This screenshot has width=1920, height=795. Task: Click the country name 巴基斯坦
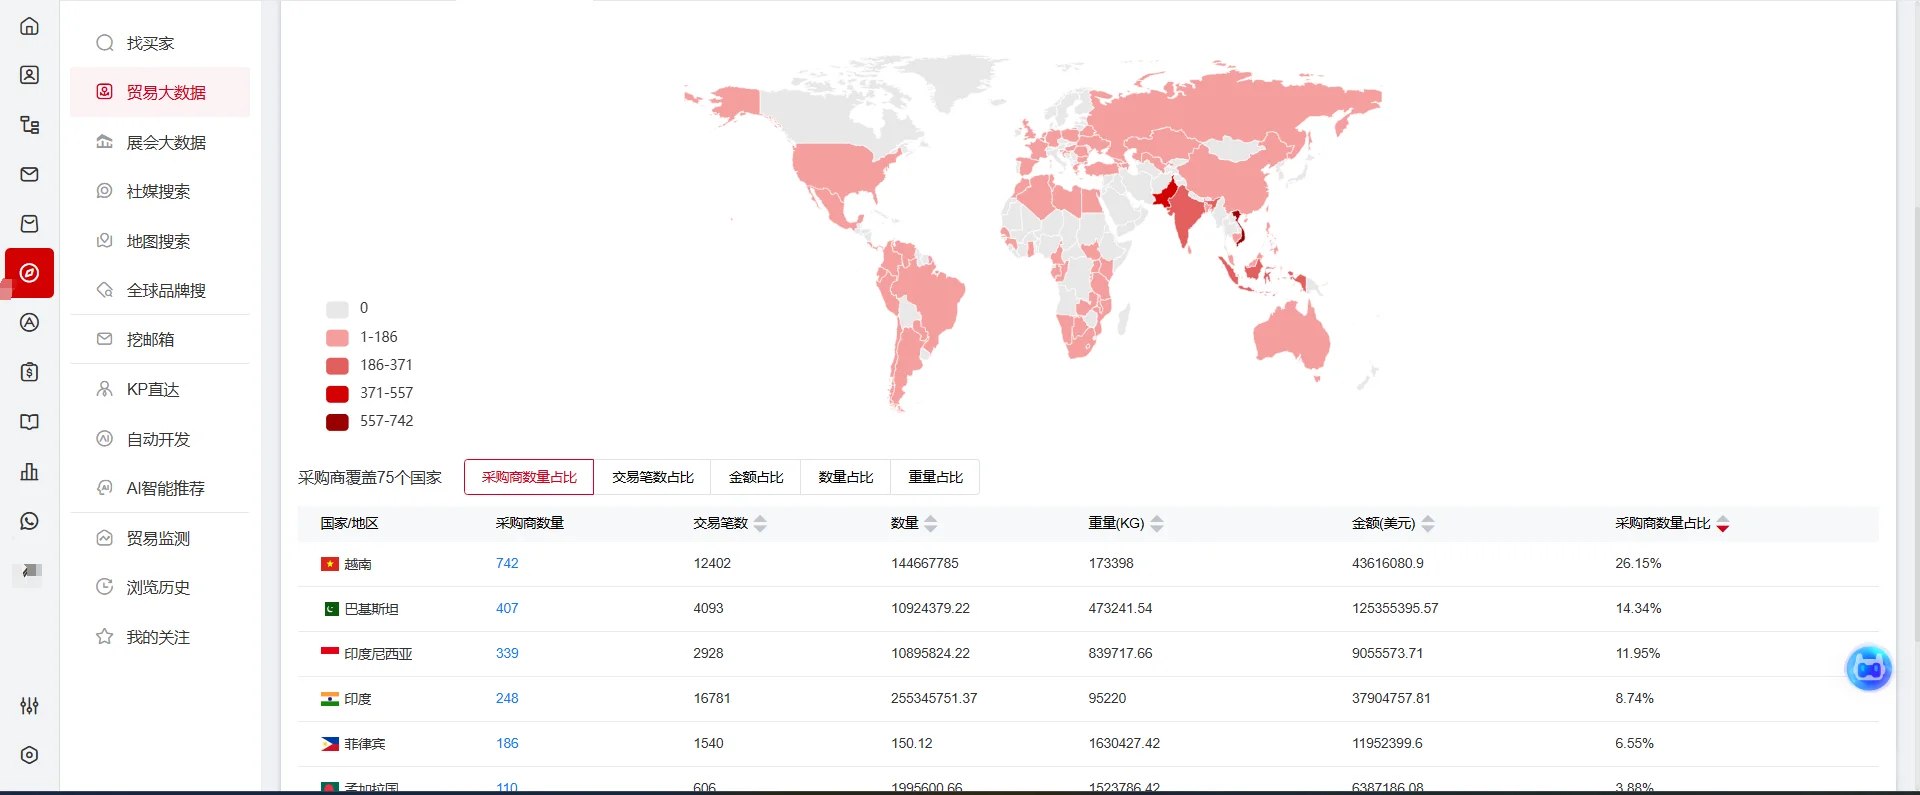point(371,609)
